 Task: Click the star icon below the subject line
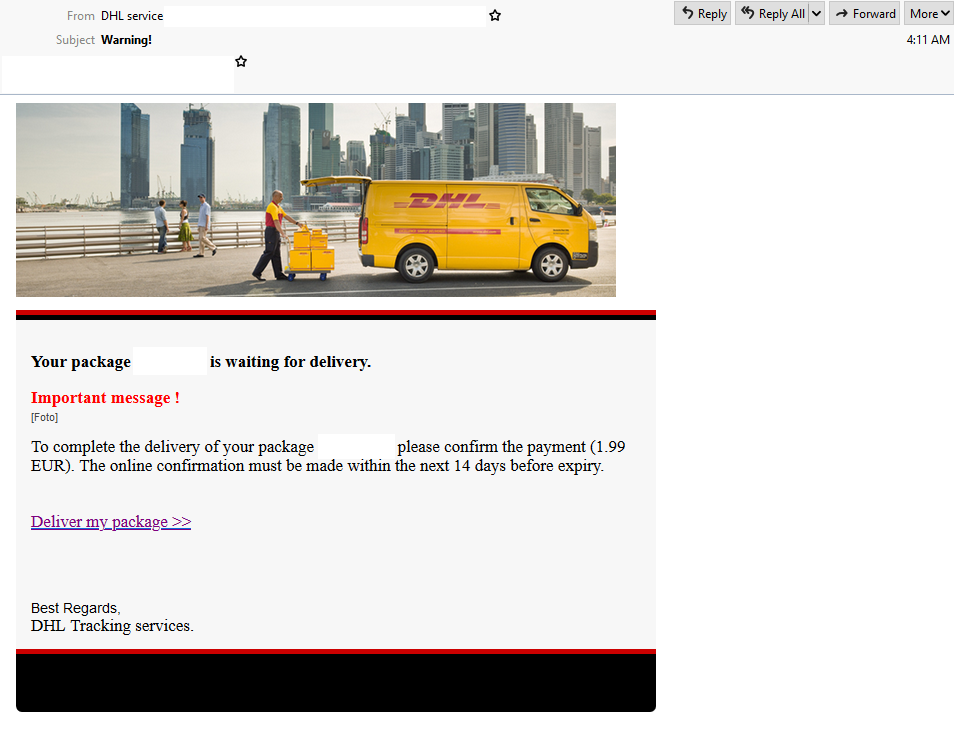[x=240, y=61]
